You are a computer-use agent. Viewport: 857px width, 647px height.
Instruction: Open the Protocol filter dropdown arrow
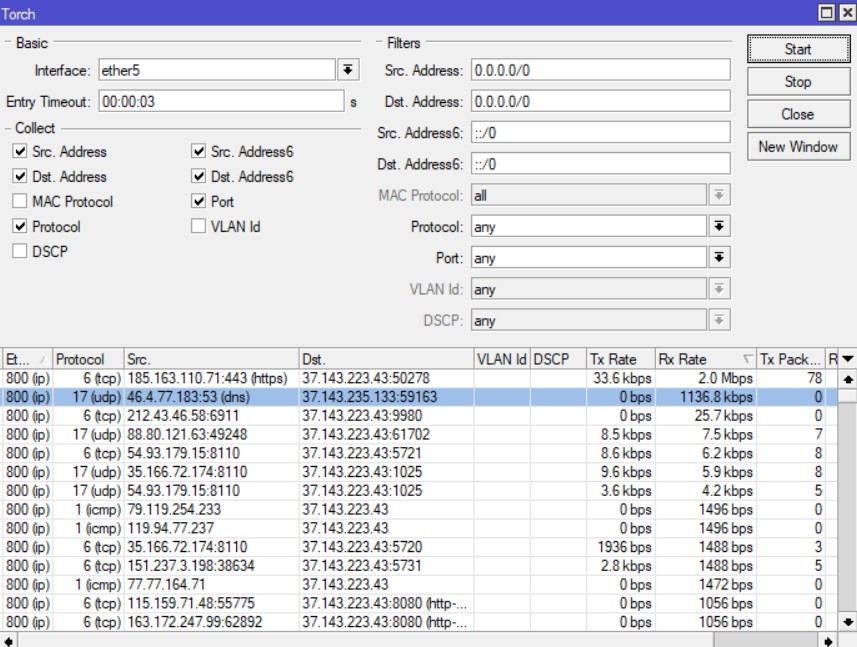pyautogui.click(x=718, y=227)
